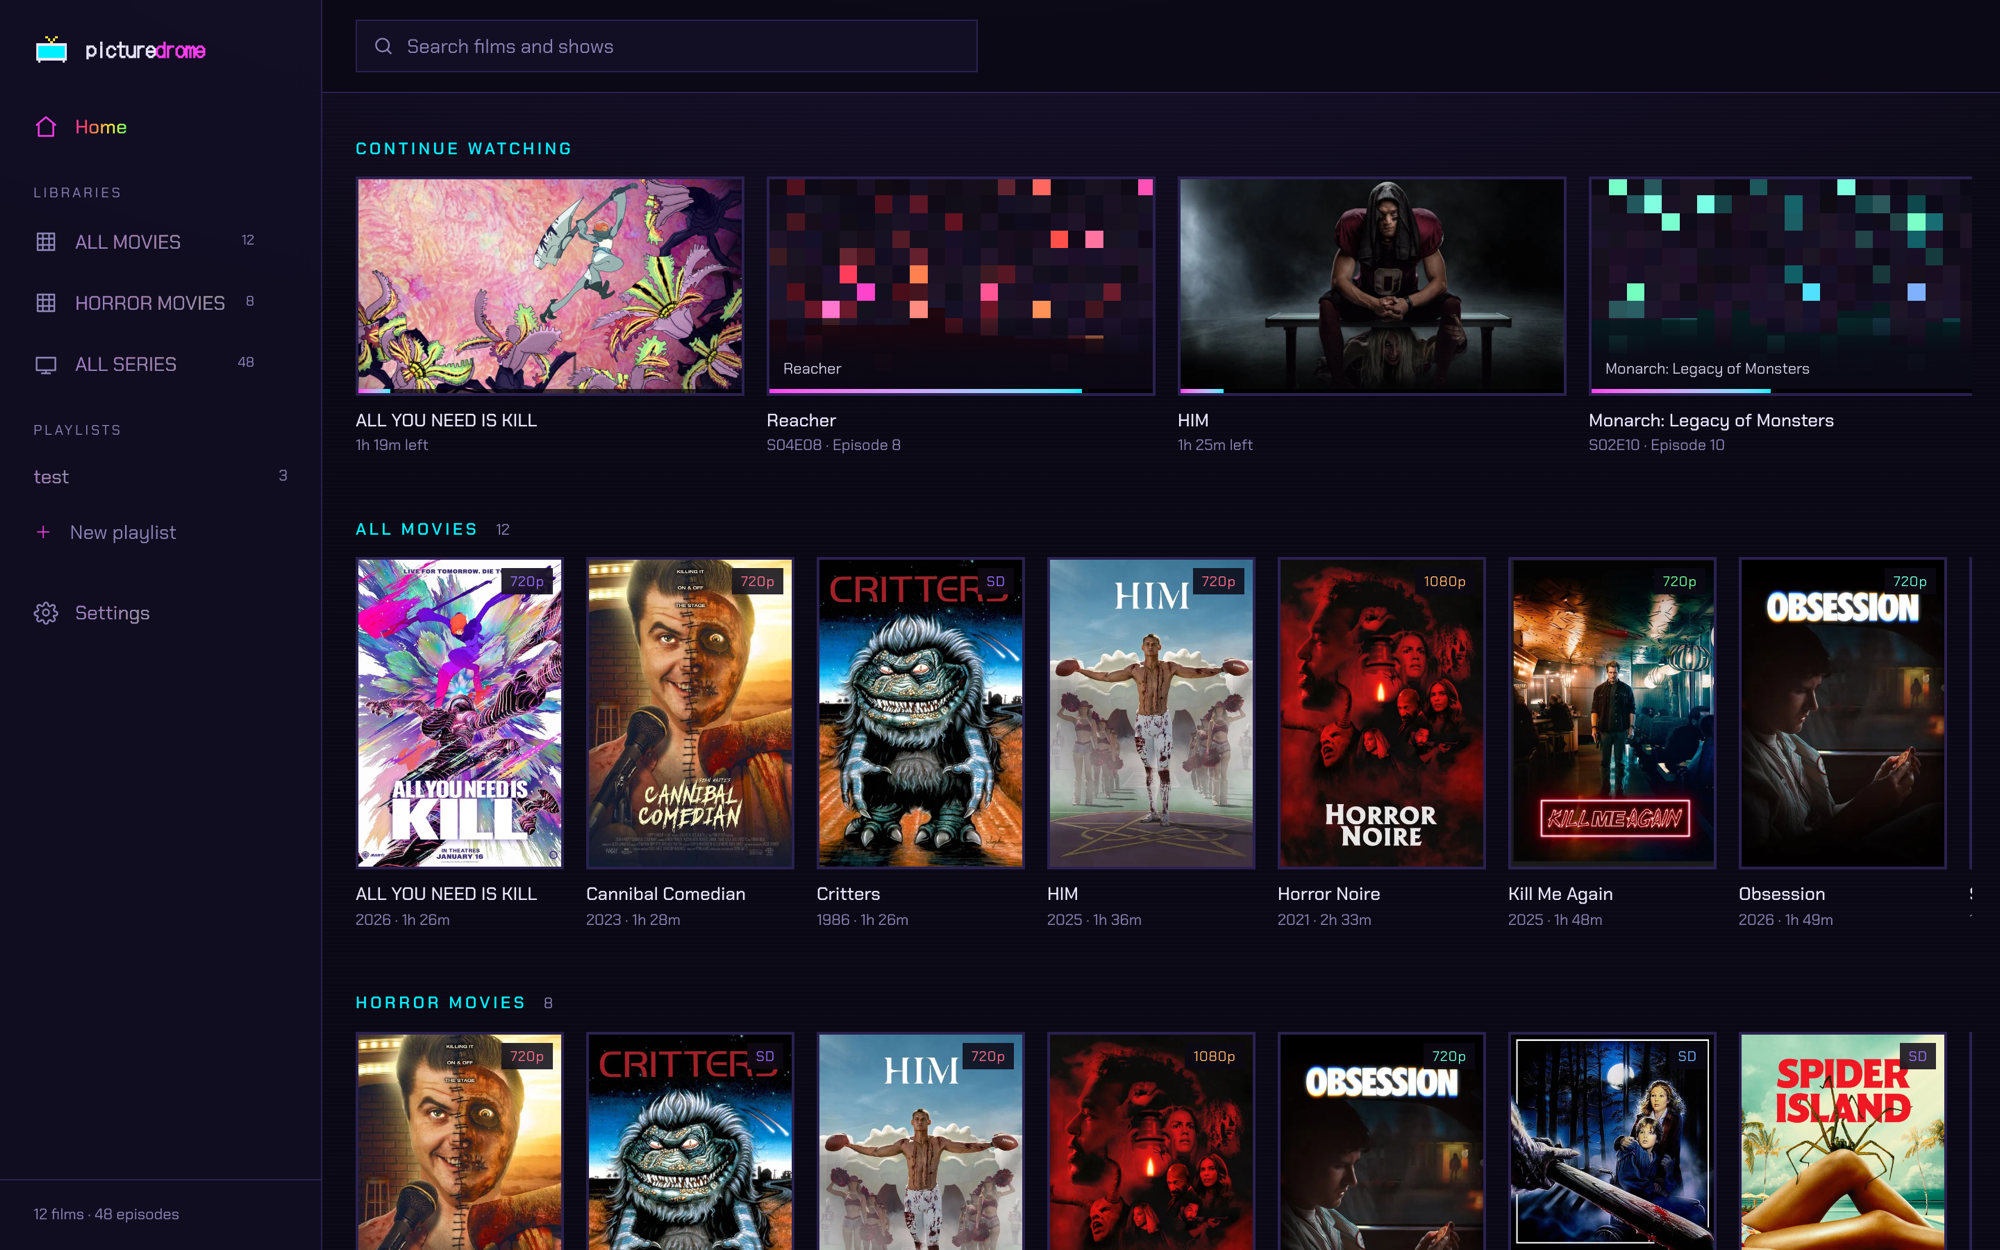Click the Reacher title under Continue Watching

801,420
